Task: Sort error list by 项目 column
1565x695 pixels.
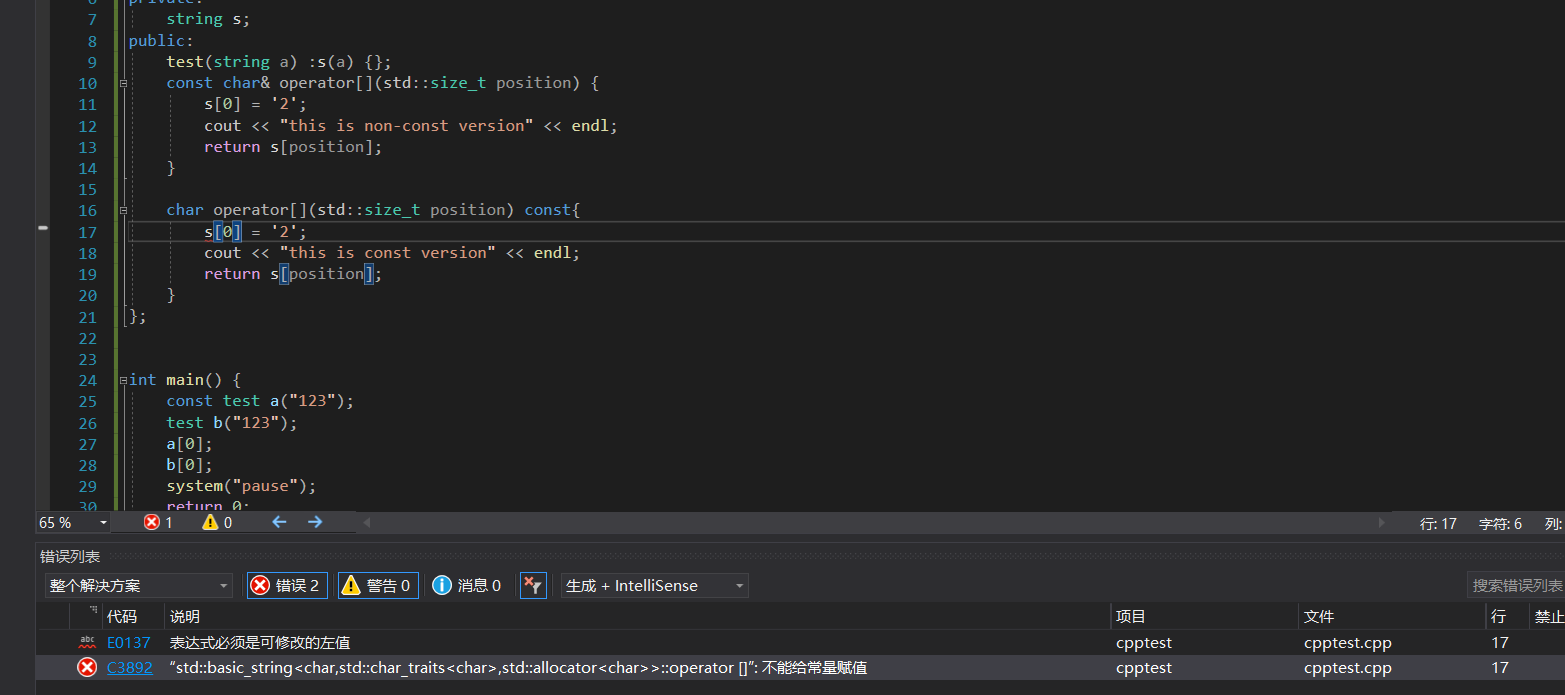Action: click(1131, 617)
